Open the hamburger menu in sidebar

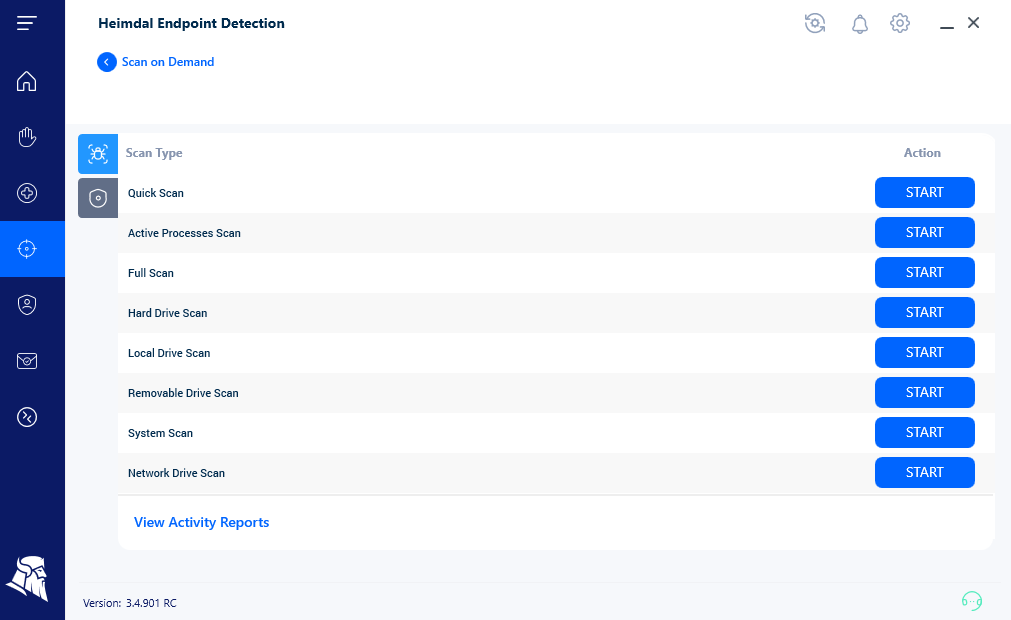pyautogui.click(x=26, y=23)
